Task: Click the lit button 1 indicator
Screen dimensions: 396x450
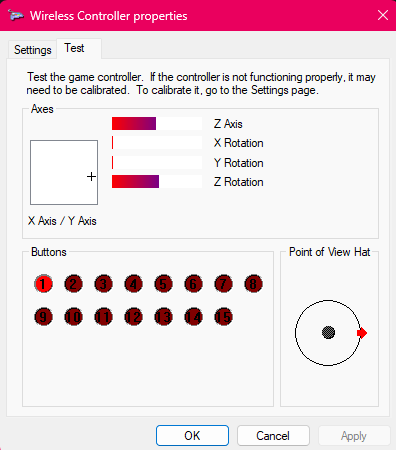Action: pos(43,284)
